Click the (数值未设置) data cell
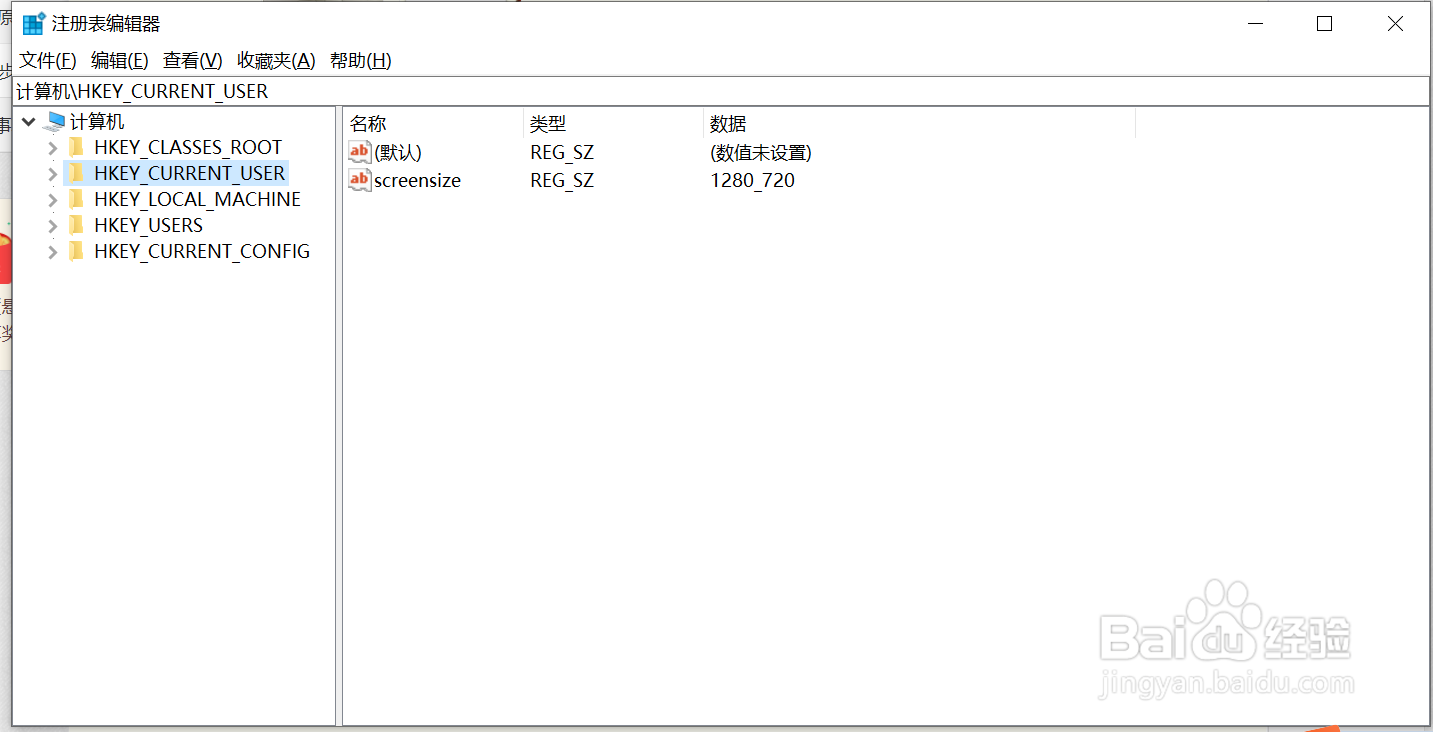The image size is (1433, 732). [x=760, y=153]
